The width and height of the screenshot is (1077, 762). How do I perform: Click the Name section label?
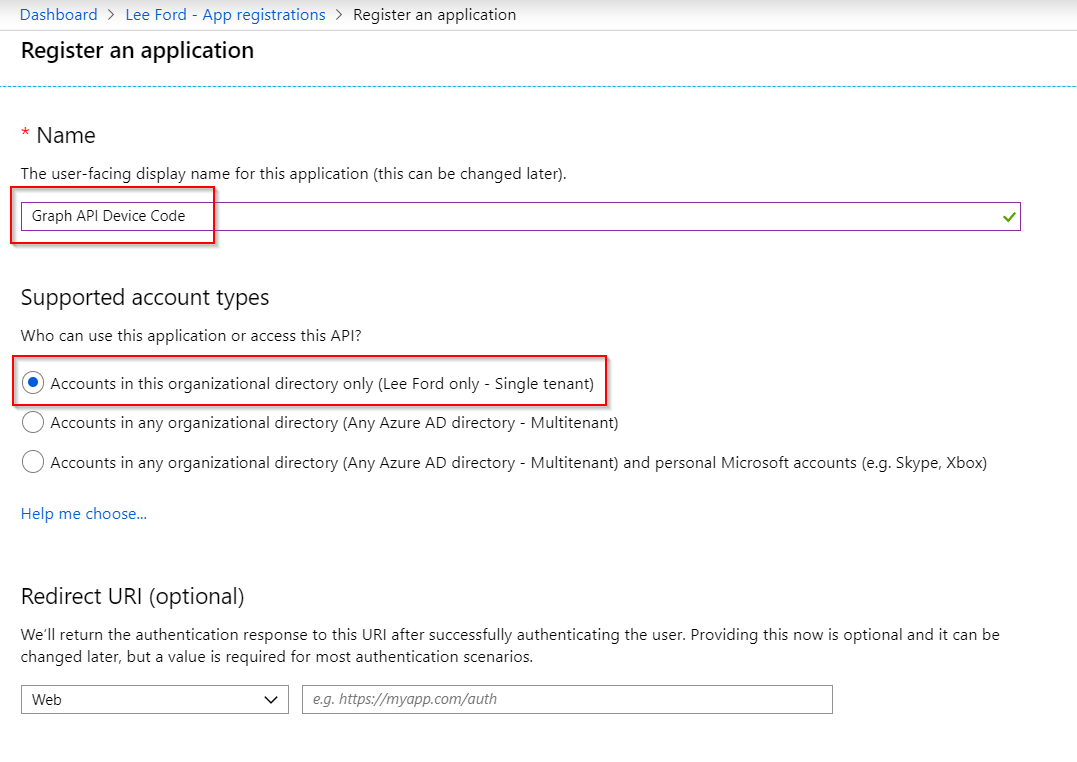[66, 135]
